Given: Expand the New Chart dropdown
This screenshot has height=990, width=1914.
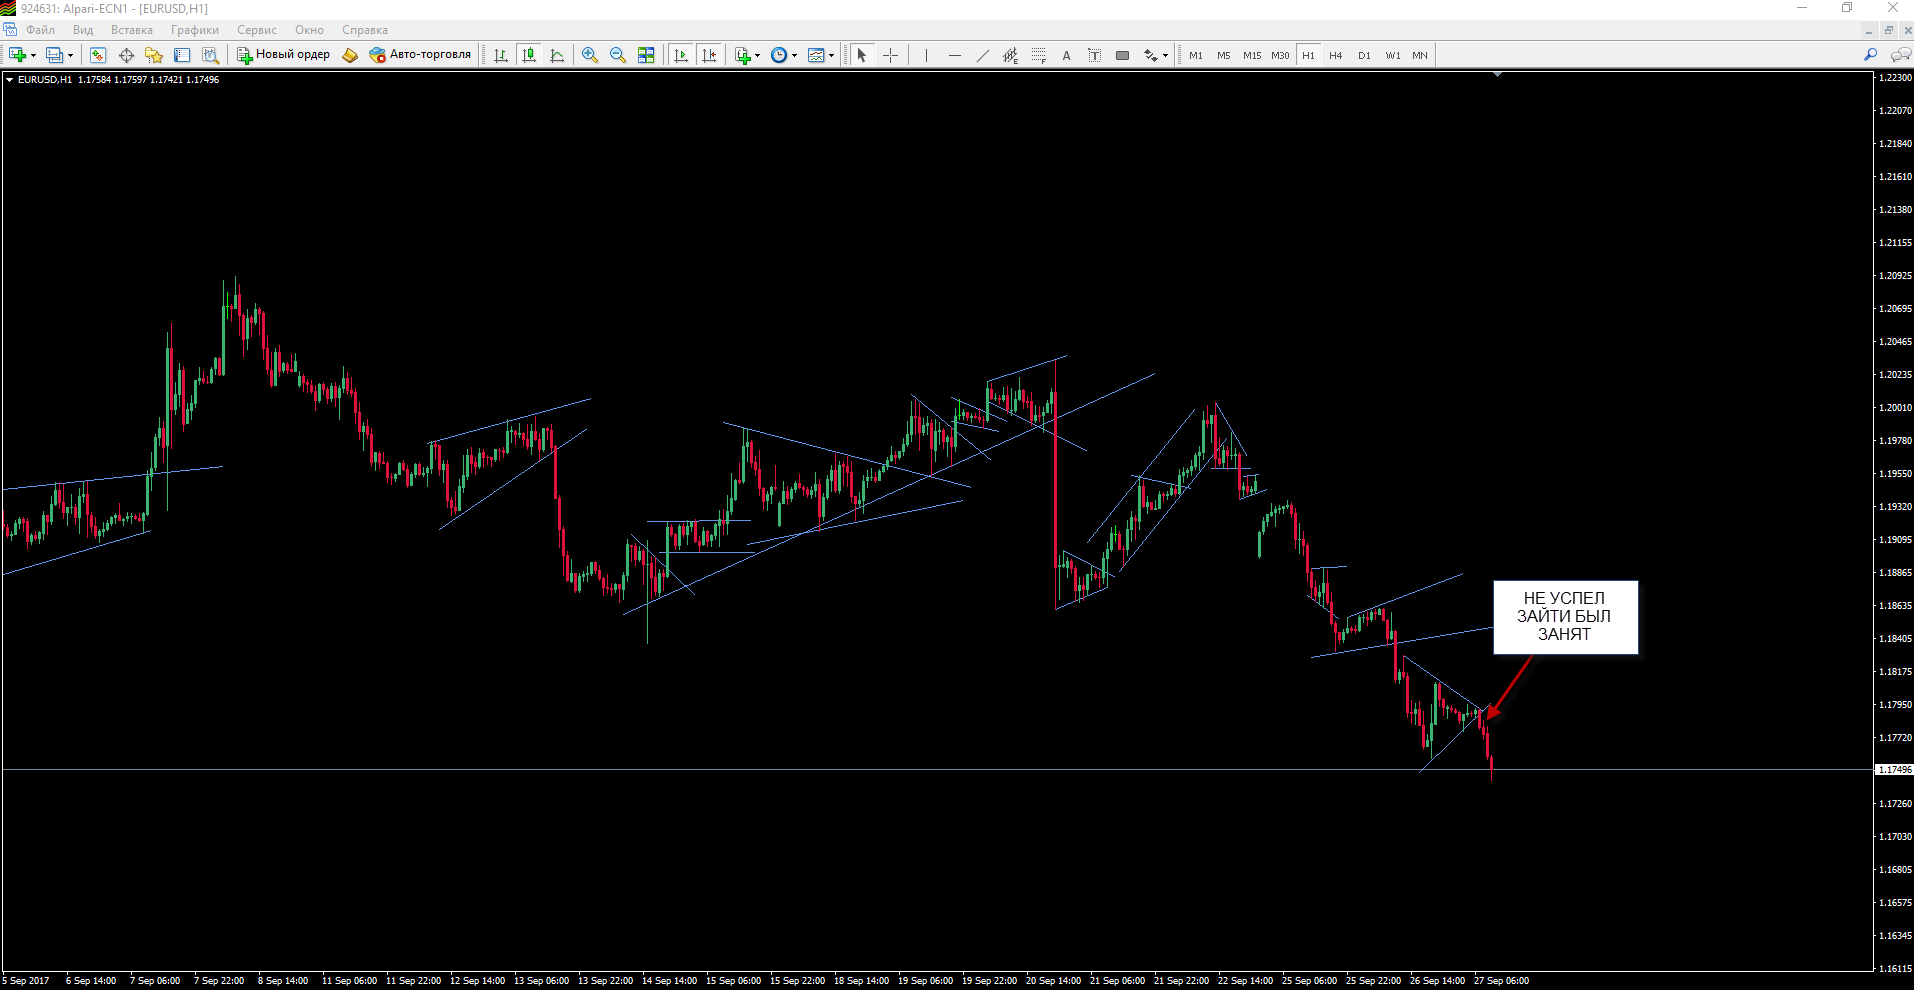Looking at the screenshot, I should click(x=34, y=56).
